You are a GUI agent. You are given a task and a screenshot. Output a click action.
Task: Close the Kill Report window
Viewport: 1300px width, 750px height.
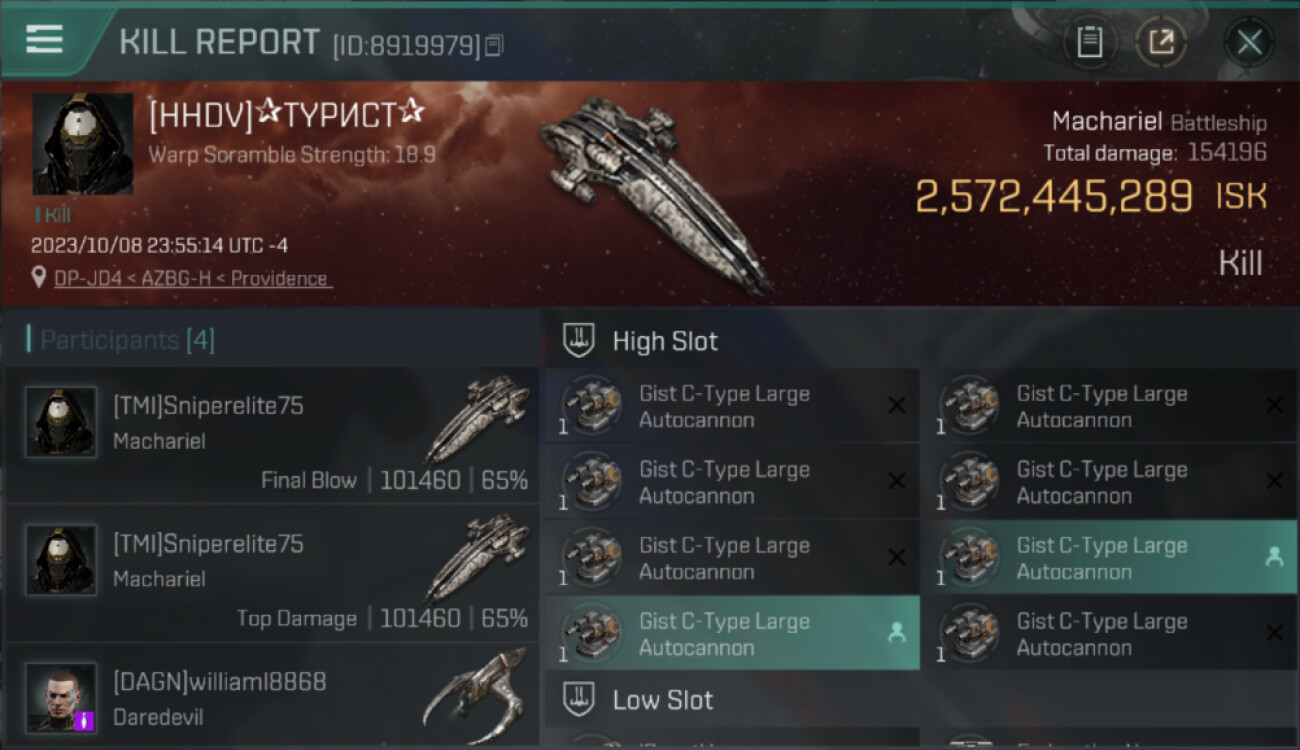pyautogui.click(x=1248, y=42)
